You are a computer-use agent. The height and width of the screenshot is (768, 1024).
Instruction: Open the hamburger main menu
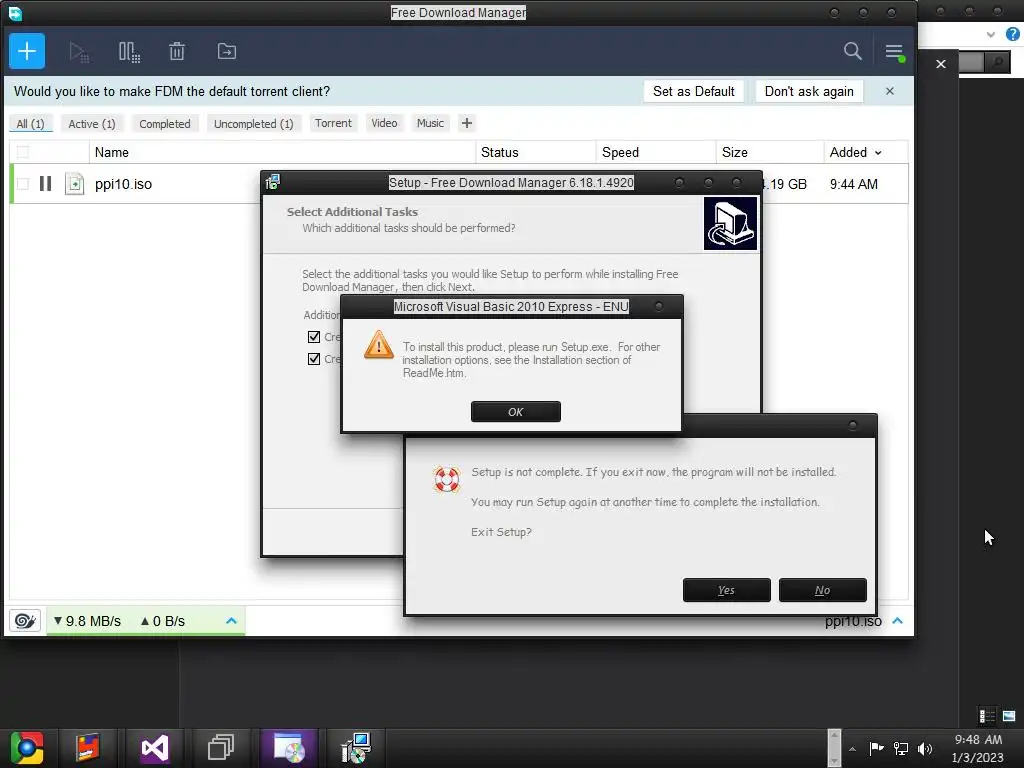pos(894,52)
